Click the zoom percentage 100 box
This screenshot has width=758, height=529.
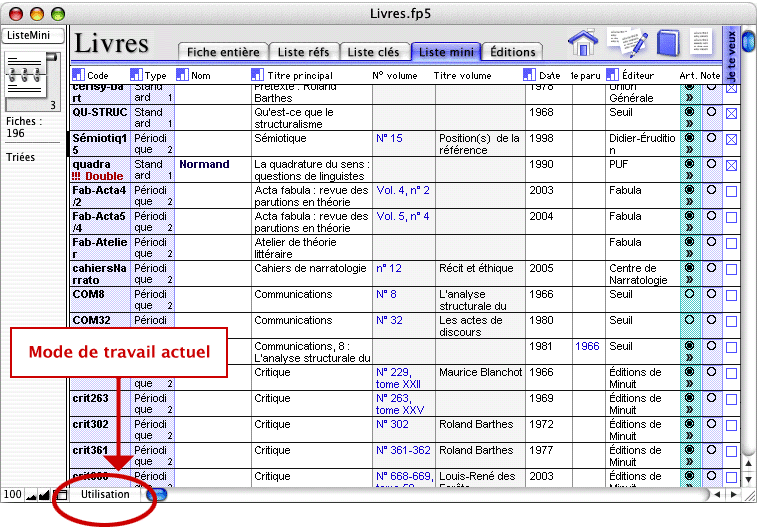(x=13, y=495)
